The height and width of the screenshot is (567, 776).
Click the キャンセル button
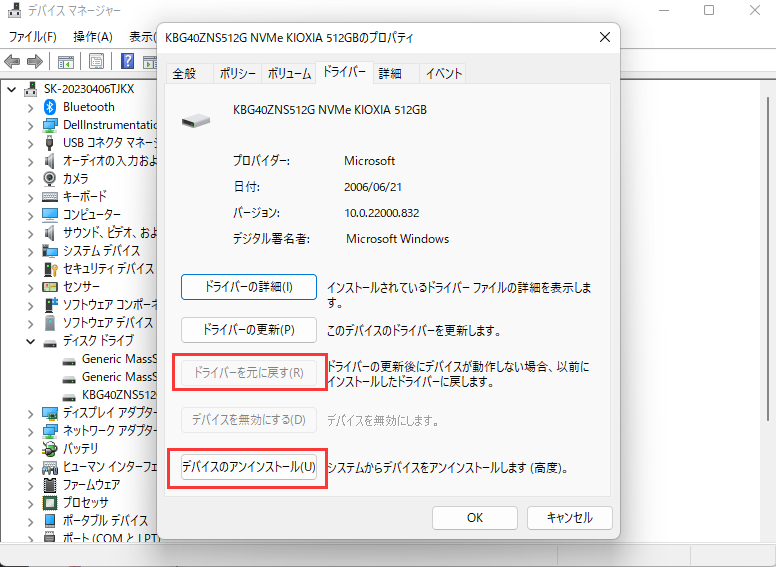coord(570,518)
